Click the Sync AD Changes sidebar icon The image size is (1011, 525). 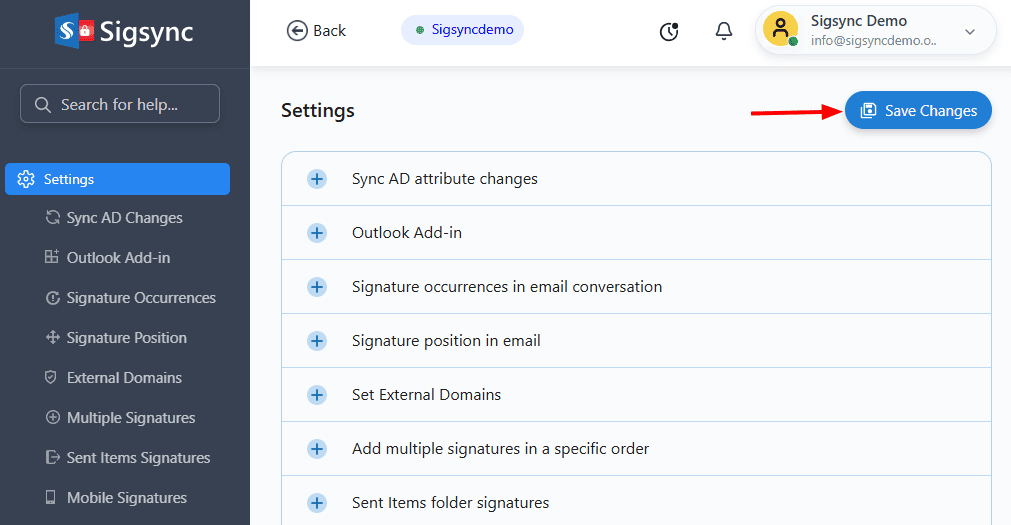tap(53, 218)
